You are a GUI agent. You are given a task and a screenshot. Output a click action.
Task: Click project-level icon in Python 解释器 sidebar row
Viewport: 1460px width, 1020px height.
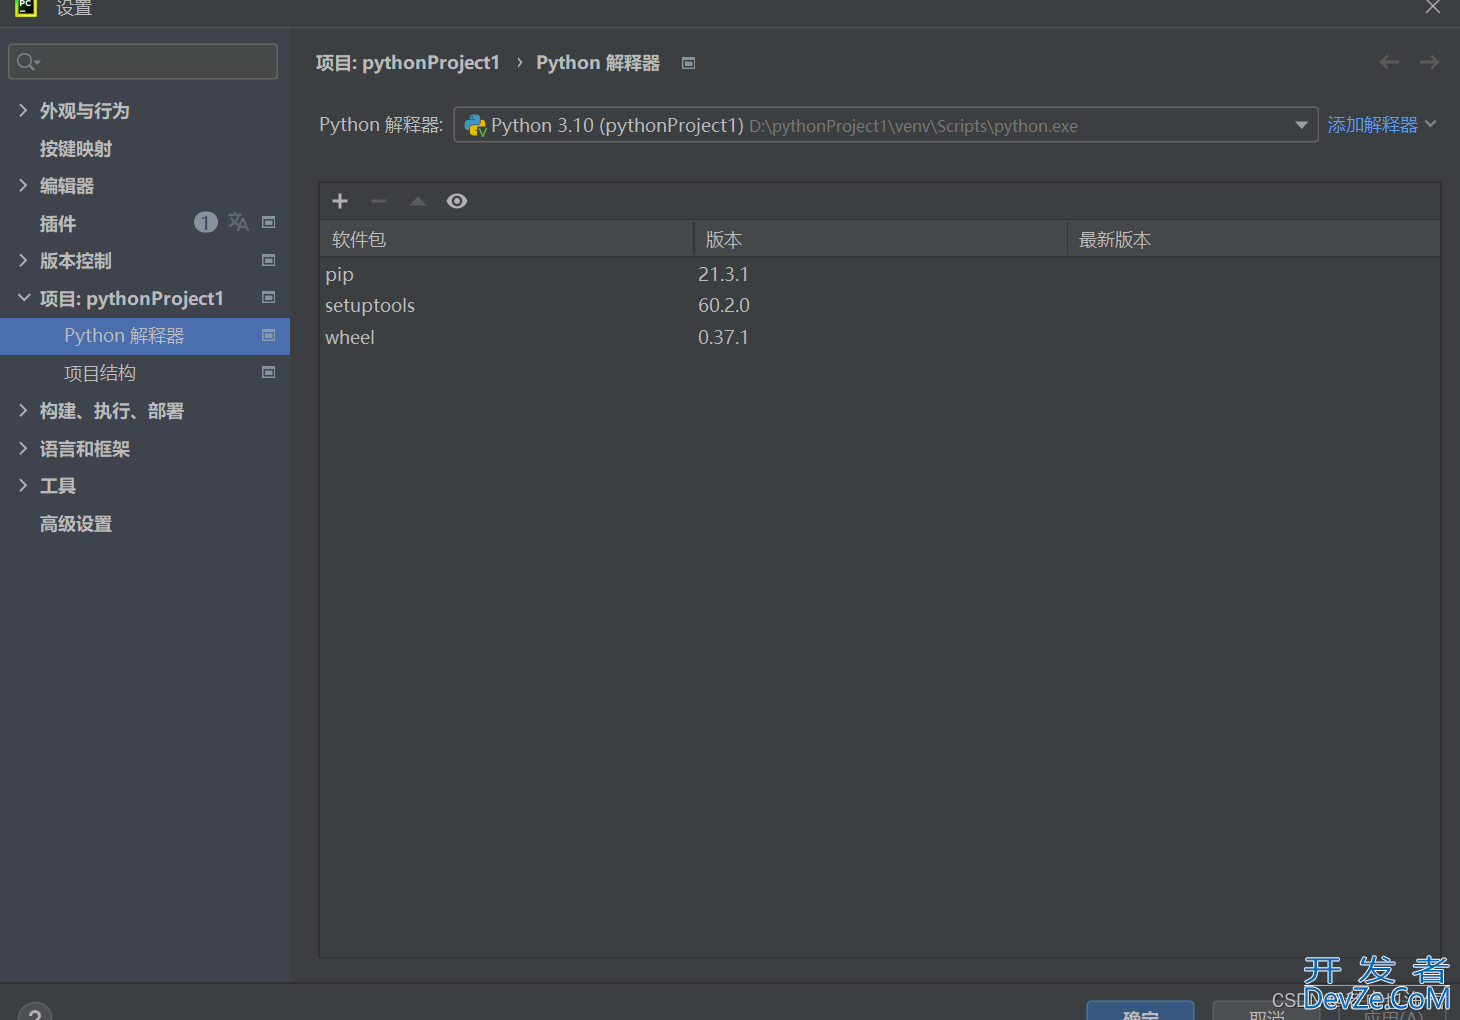coord(268,335)
